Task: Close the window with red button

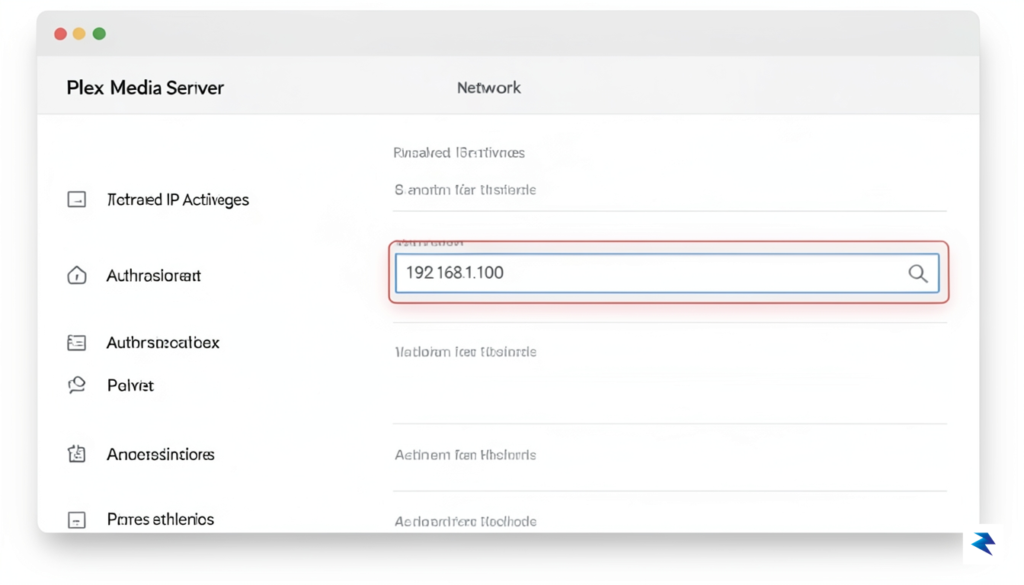Action: click(60, 34)
